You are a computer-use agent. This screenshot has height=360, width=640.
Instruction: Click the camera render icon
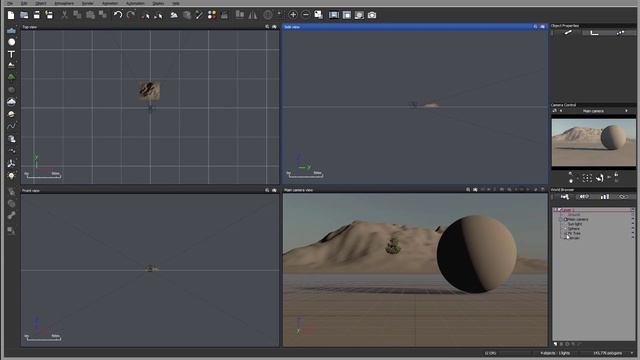tap(372, 16)
